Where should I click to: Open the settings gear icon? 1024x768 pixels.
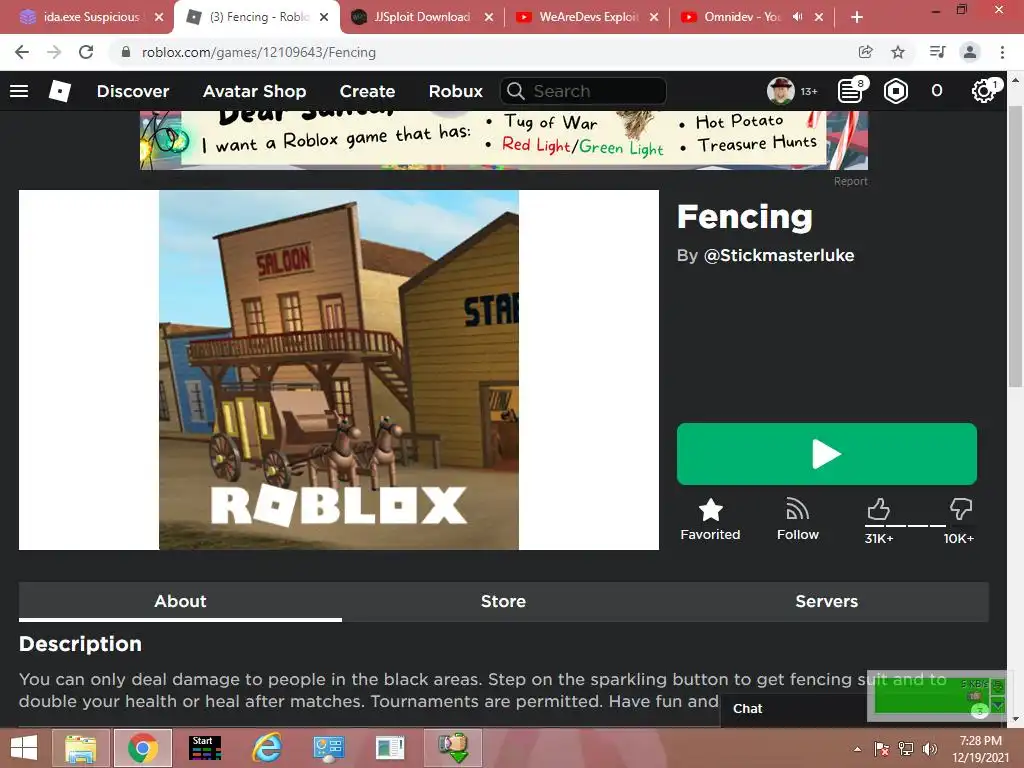pyautogui.click(x=984, y=91)
